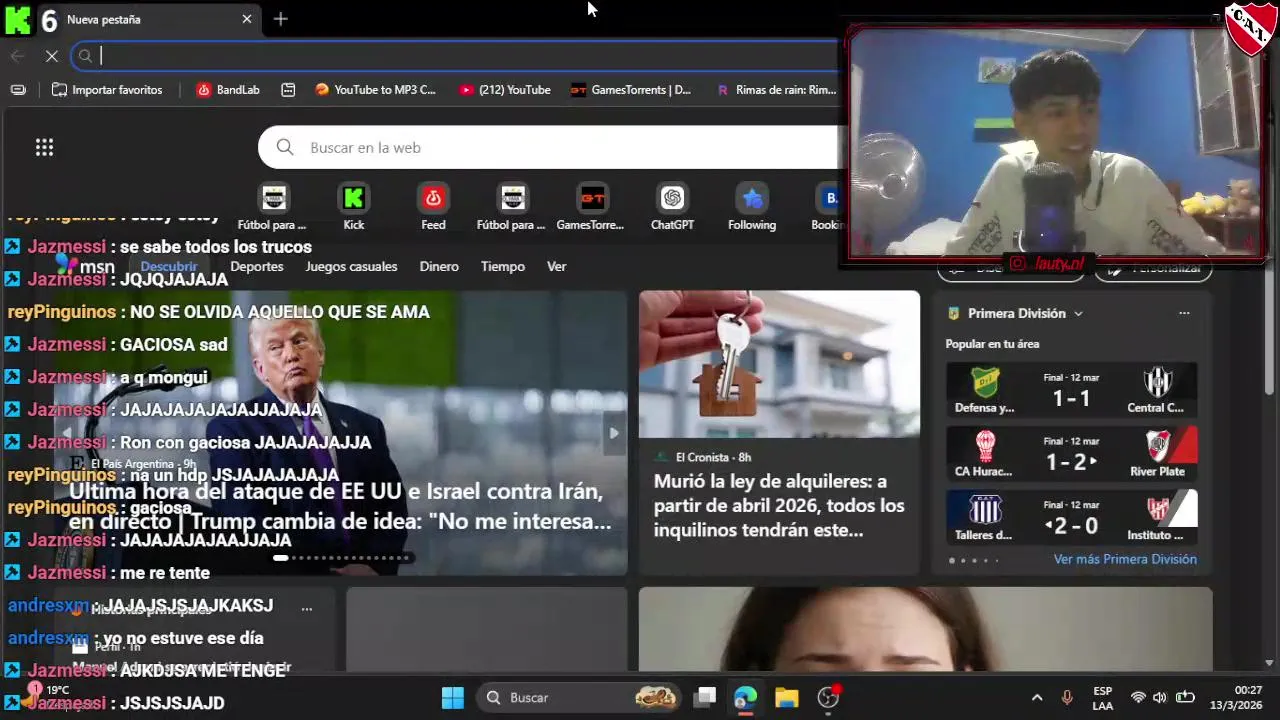Open the (212) YouTube bookmark
Viewport: 1280px width, 720px height.
[505, 89]
